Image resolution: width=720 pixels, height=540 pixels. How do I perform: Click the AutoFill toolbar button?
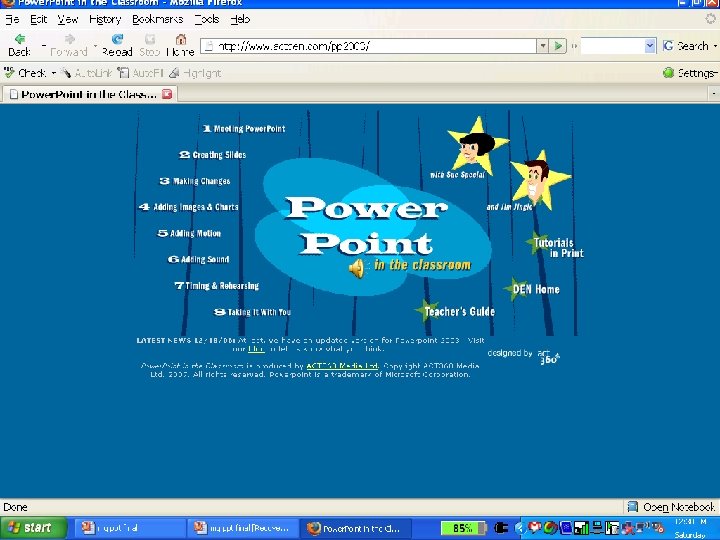(x=141, y=73)
